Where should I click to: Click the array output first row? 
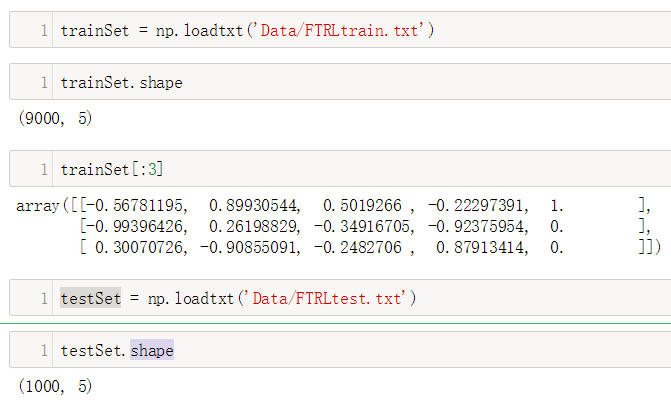[x=334, y=206]
